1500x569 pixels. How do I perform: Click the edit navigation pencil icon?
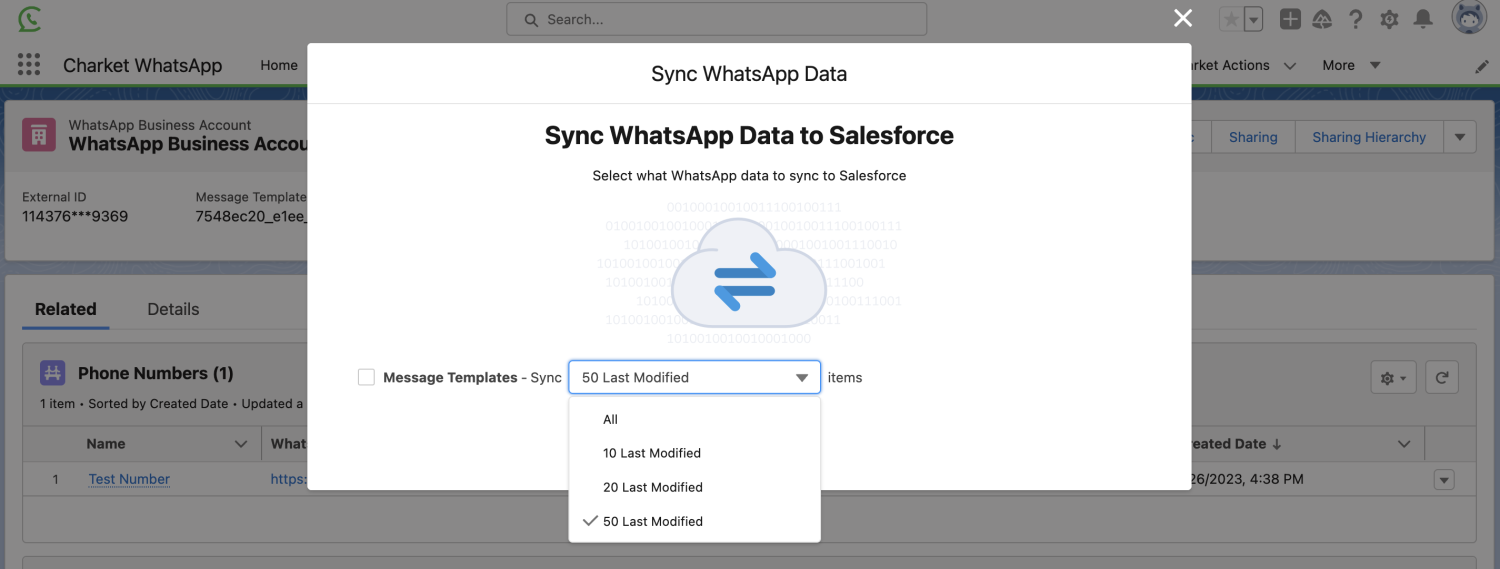(1482, 66)
